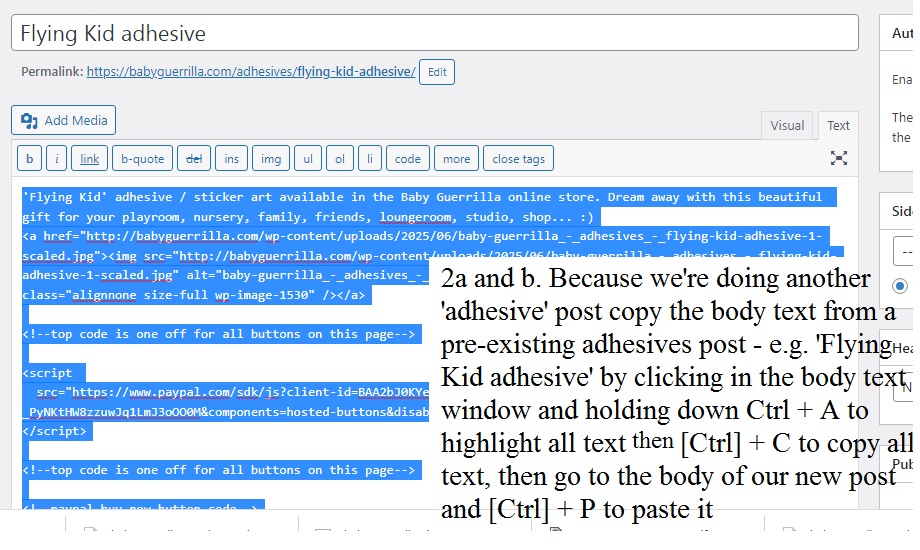Insert a 'more' tag with the more button
The width and height of the screenshot is (920, 550).
pyautogui.click(x=456, y=158)
